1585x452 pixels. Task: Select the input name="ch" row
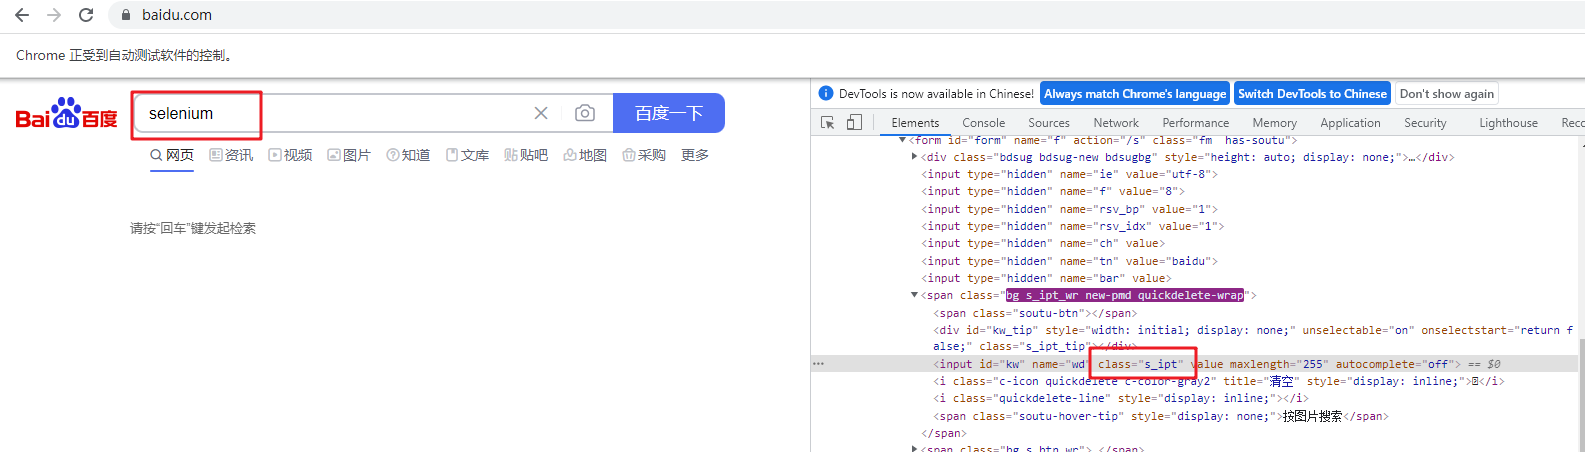tap(1043, 243)
